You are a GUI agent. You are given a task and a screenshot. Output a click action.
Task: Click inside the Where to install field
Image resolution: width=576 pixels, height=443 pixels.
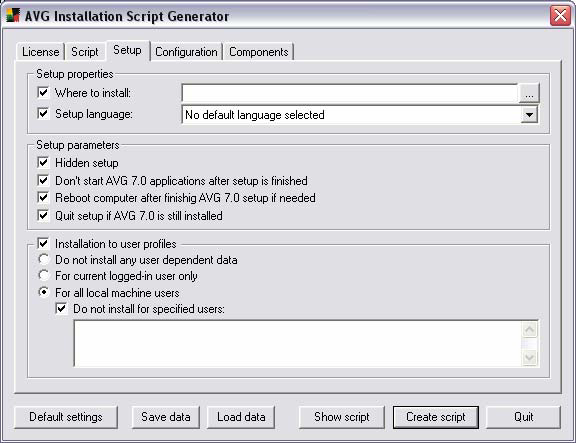(350, 93)
